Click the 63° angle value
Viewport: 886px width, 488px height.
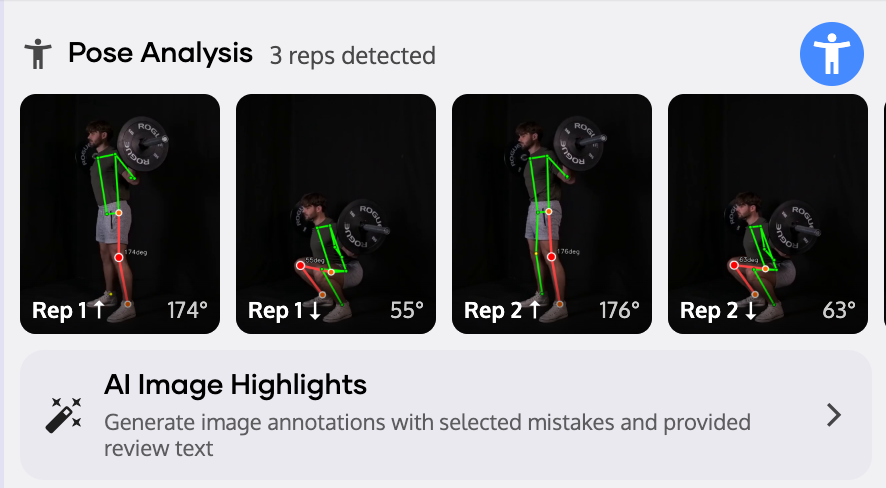click(838, 310)
